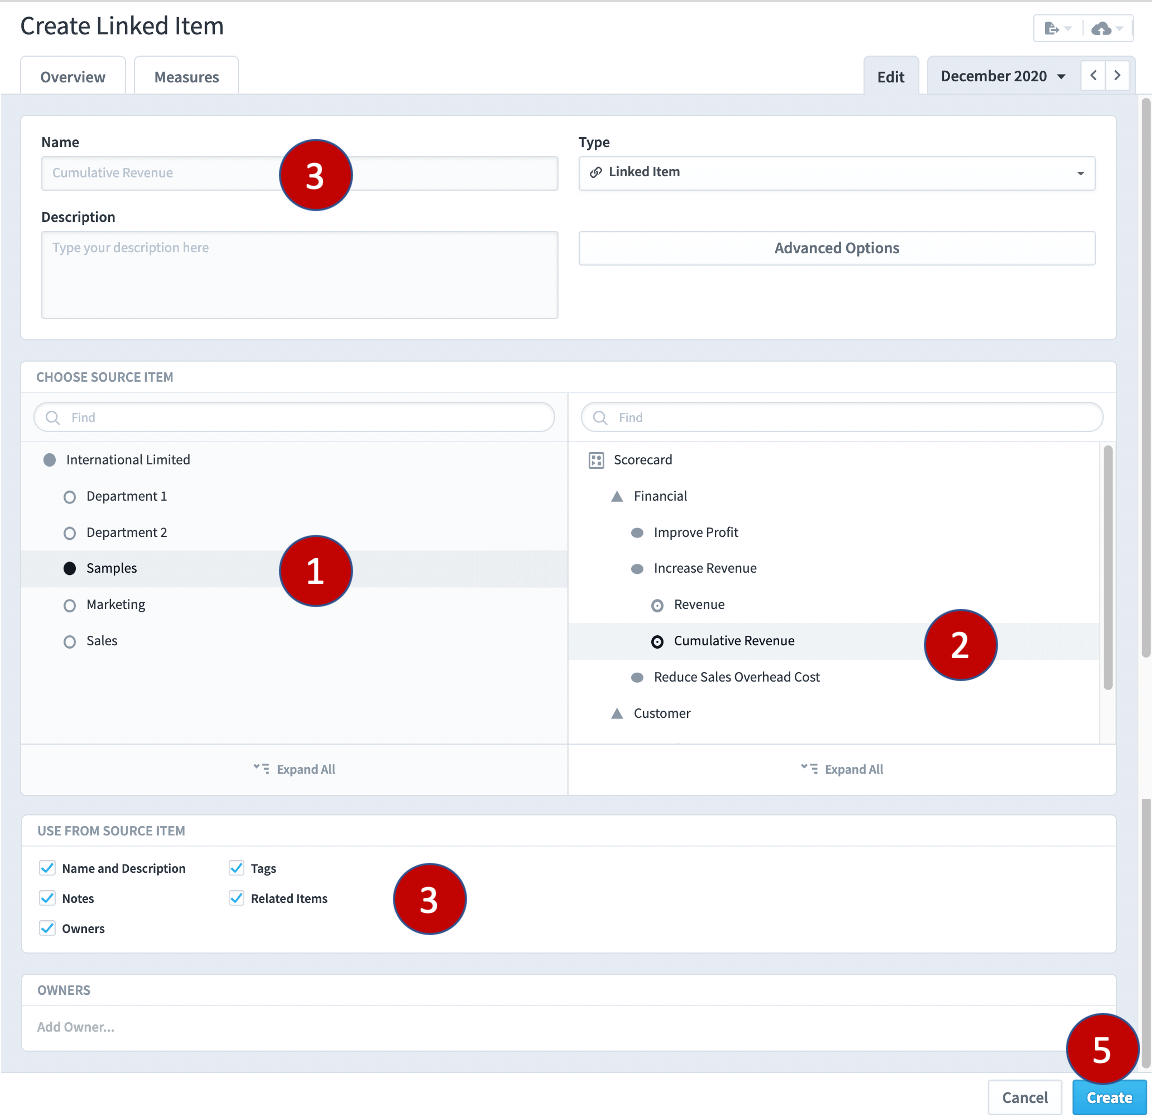The height and width of the screenshot is (1120, 1152).
Task: Click the magnifier in the right Find box
Action: (x=600, y=417)
